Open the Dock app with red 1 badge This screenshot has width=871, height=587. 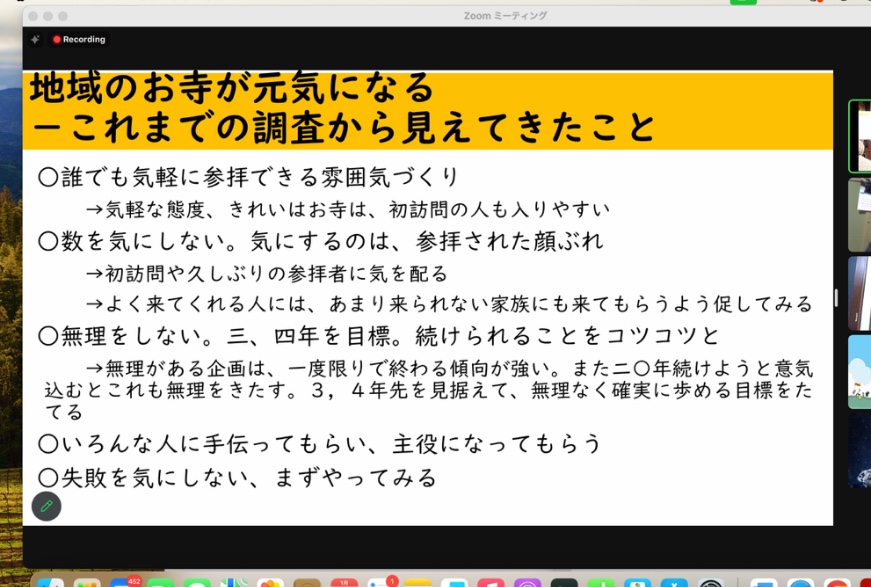380,583
